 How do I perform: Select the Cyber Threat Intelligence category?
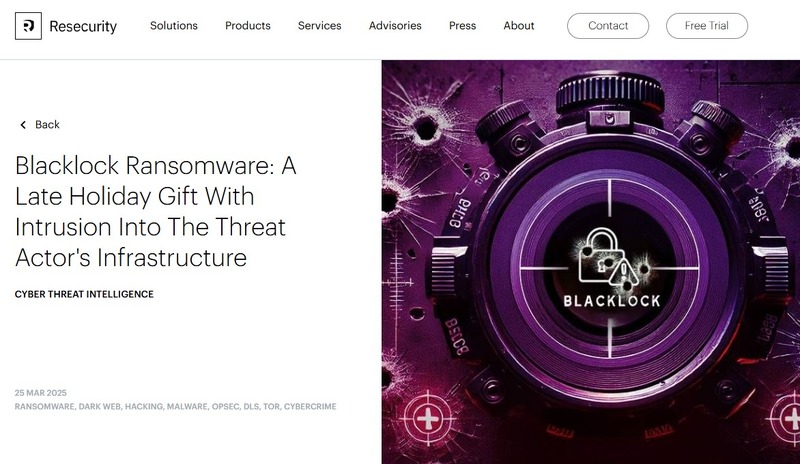pyautogui.click(x=84, y=294)
